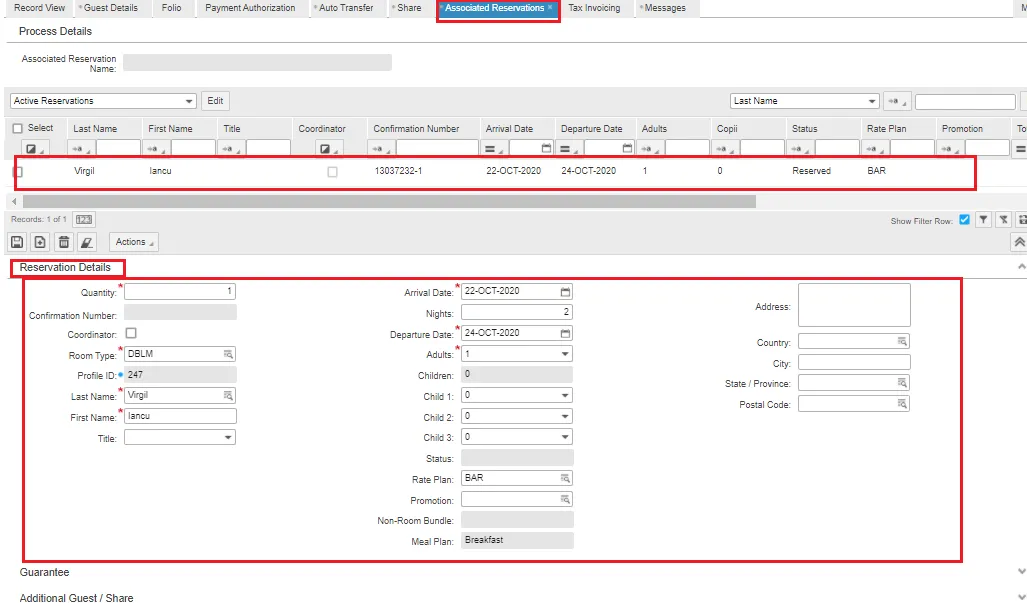Open the Departure Date calendar in Reservation Details
This screenshot has width=1027, height=603.
coord(565,333)
